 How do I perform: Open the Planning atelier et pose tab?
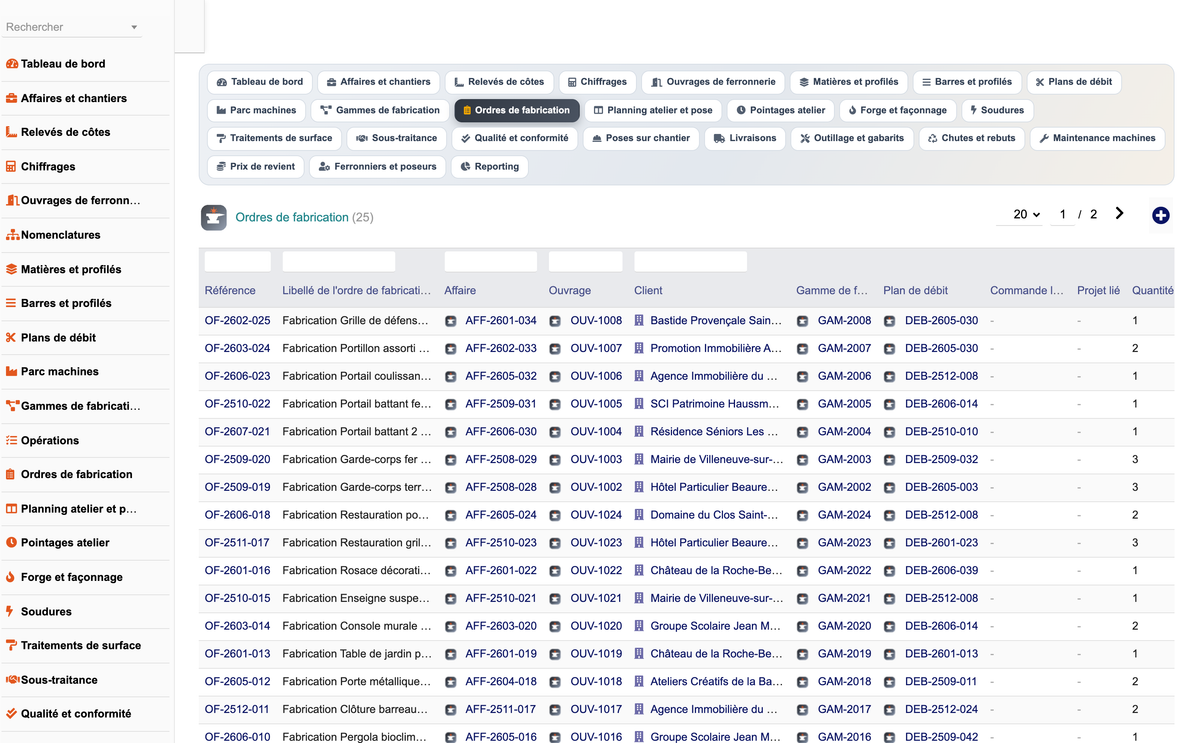pos(653,110)
